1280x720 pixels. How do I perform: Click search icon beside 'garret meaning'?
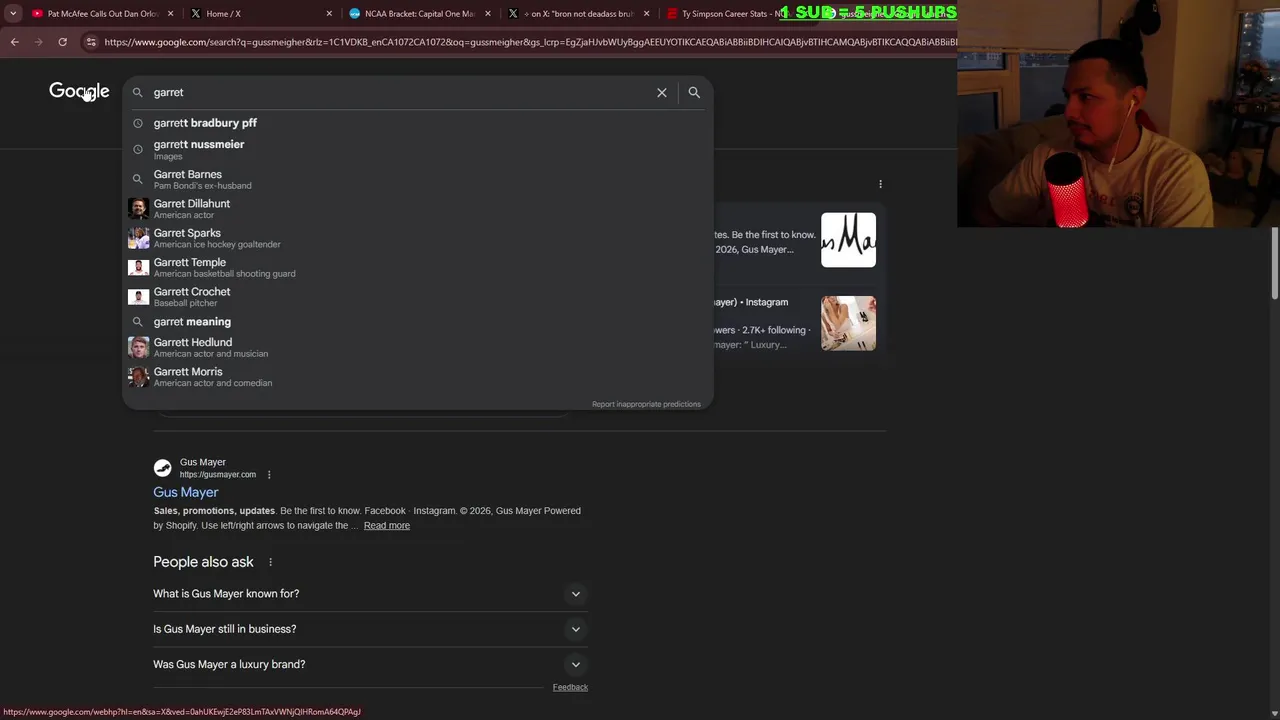point(138,322)
